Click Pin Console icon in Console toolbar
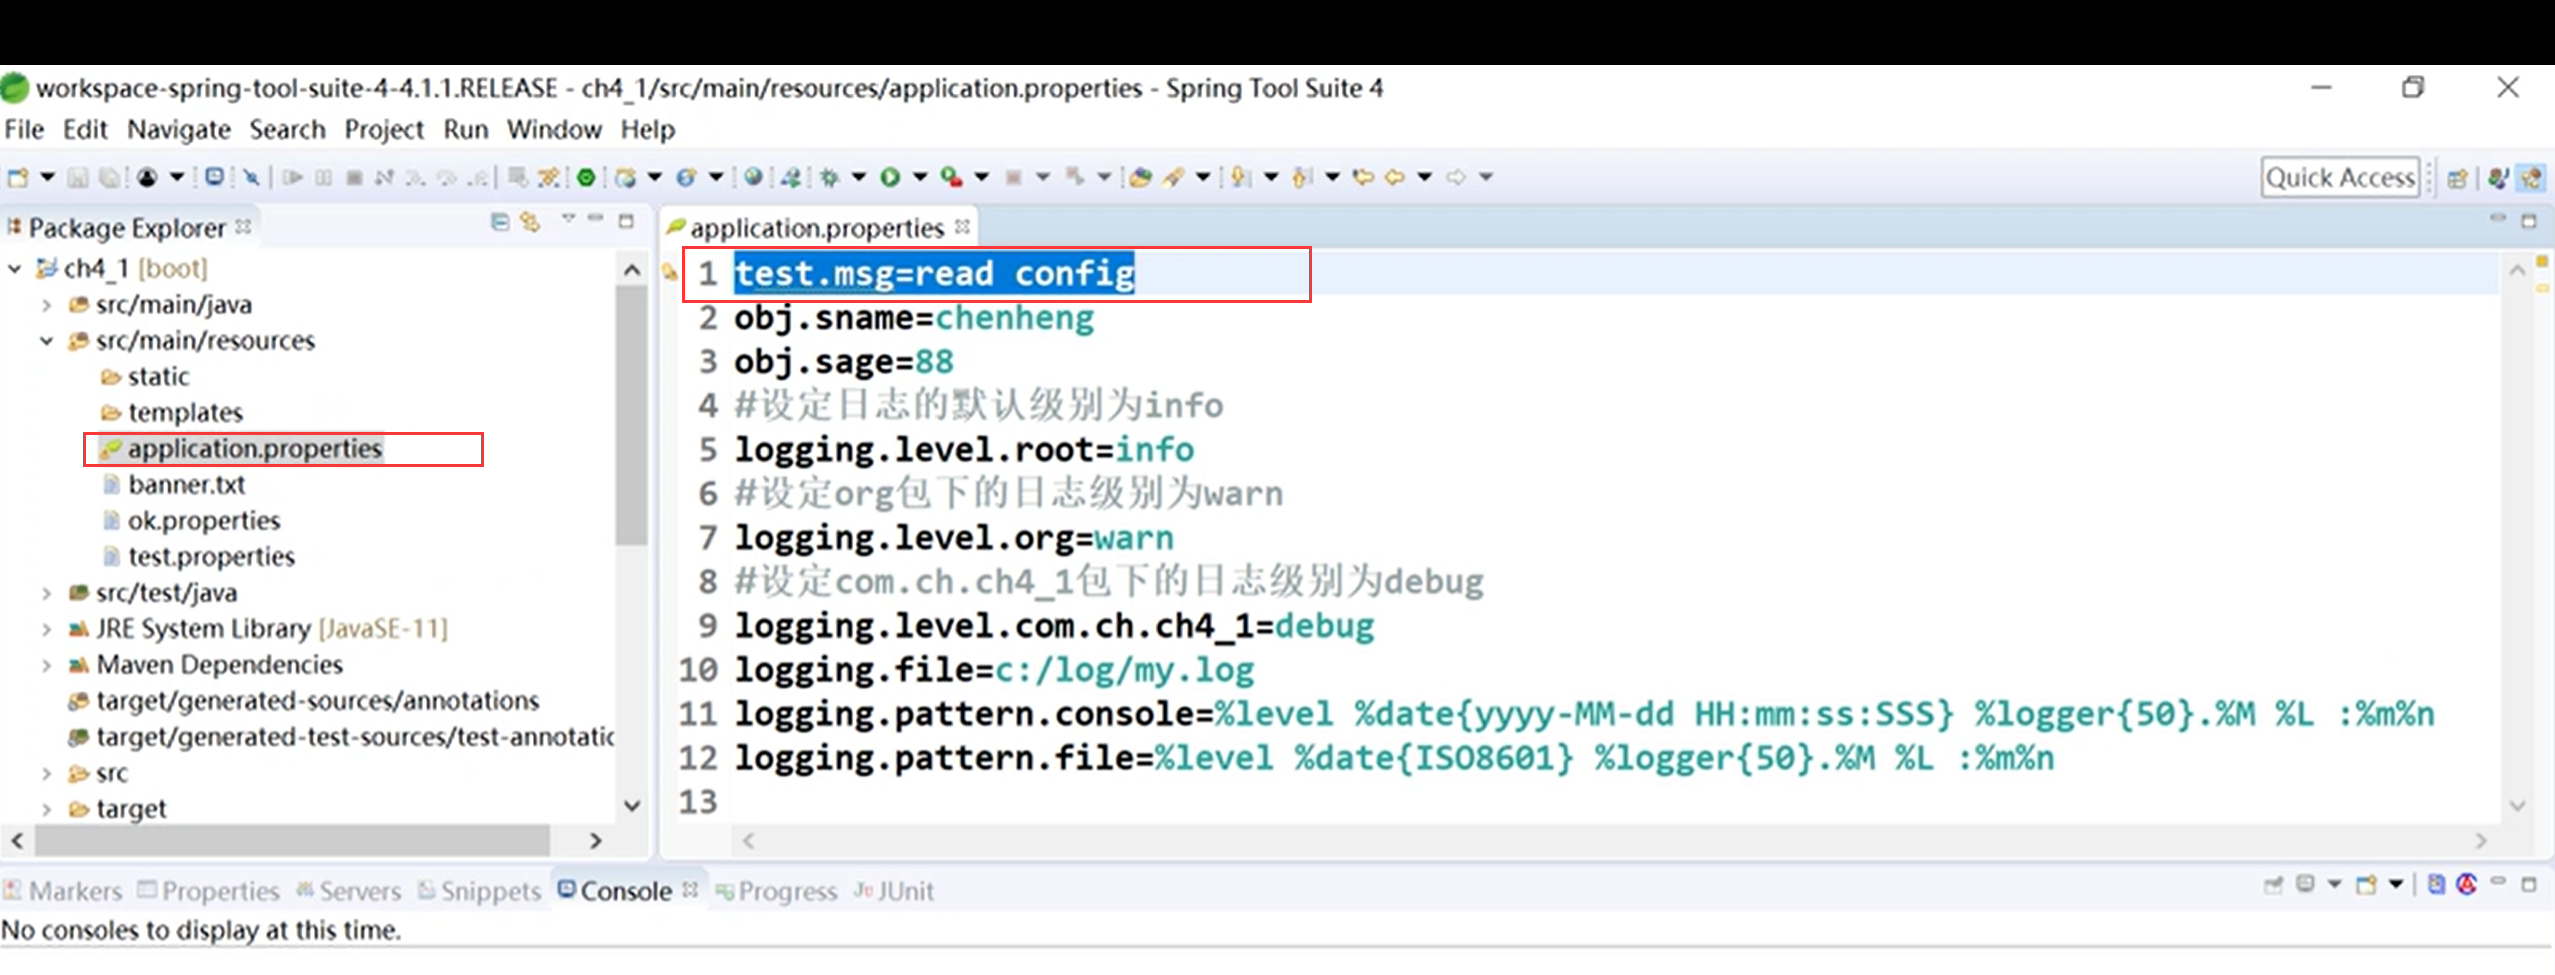 pyautogui.click(x=2273, y=885)
